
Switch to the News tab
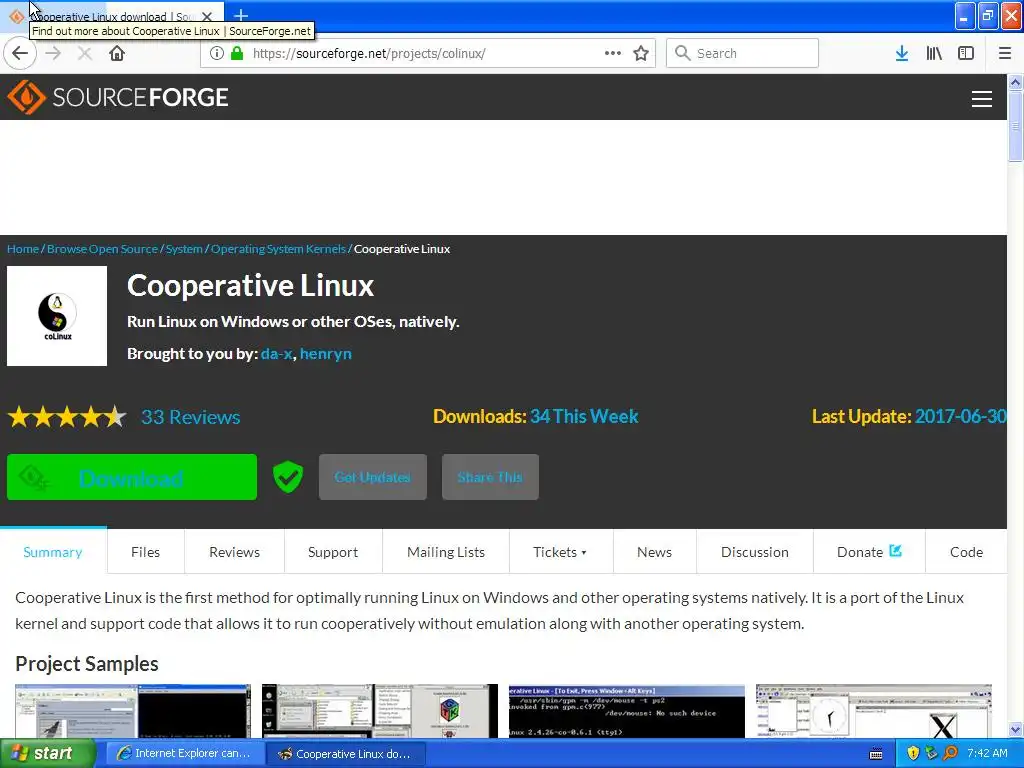coord(654,552)
